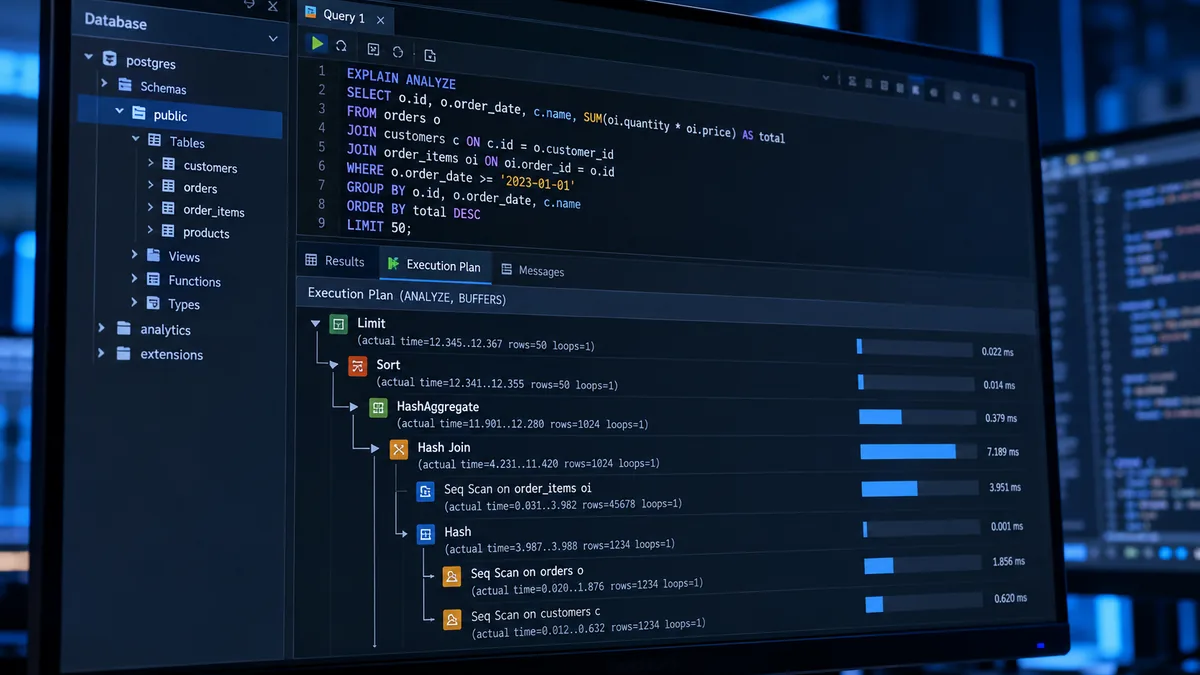The height and width of the screenshot is (675, 1200).
Task: Open the Messages tab
Action: [533, 270]
